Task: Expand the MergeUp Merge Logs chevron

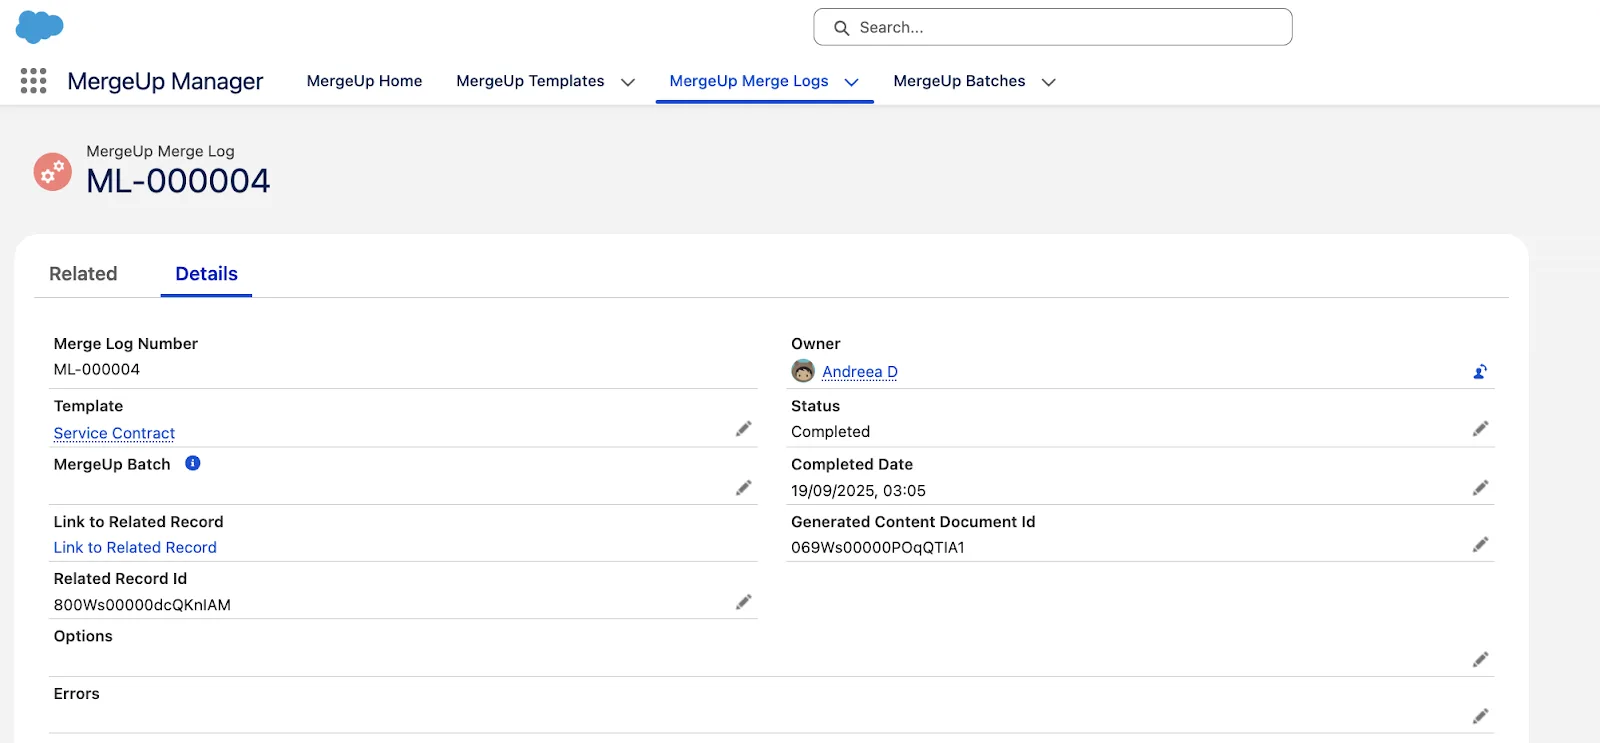Action: [x=852, y=82]
